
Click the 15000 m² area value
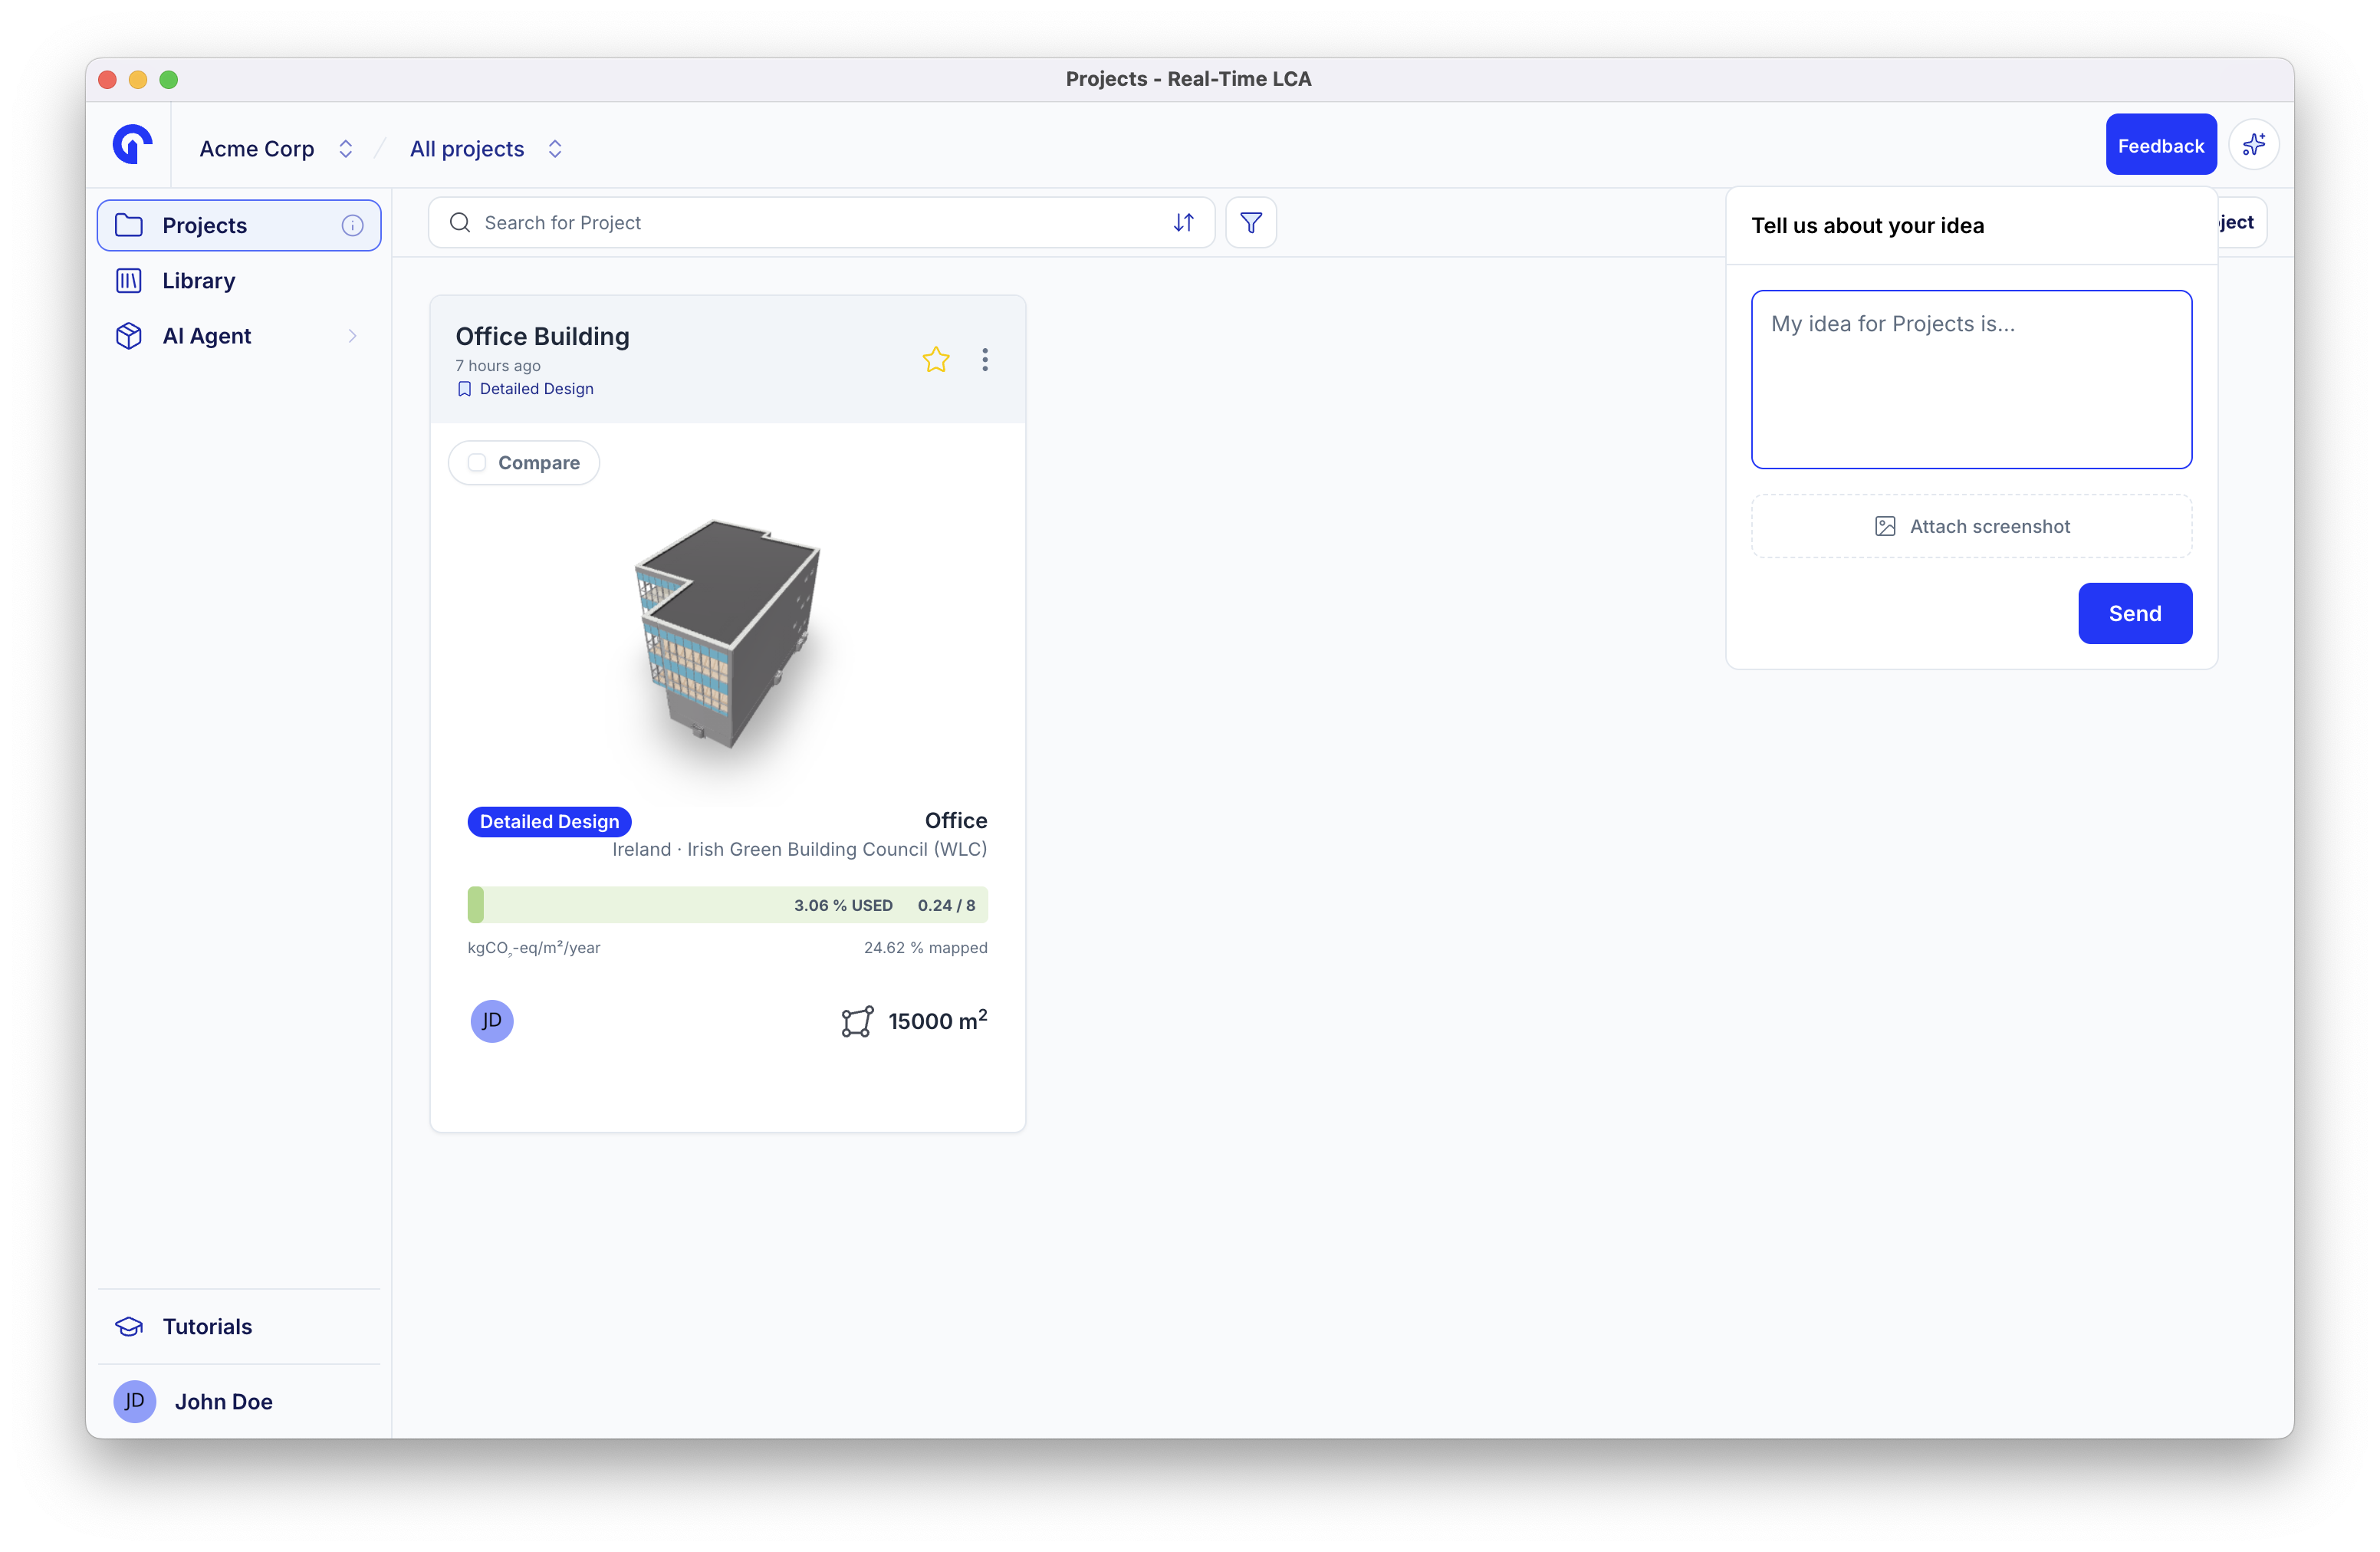point(937,1020)
